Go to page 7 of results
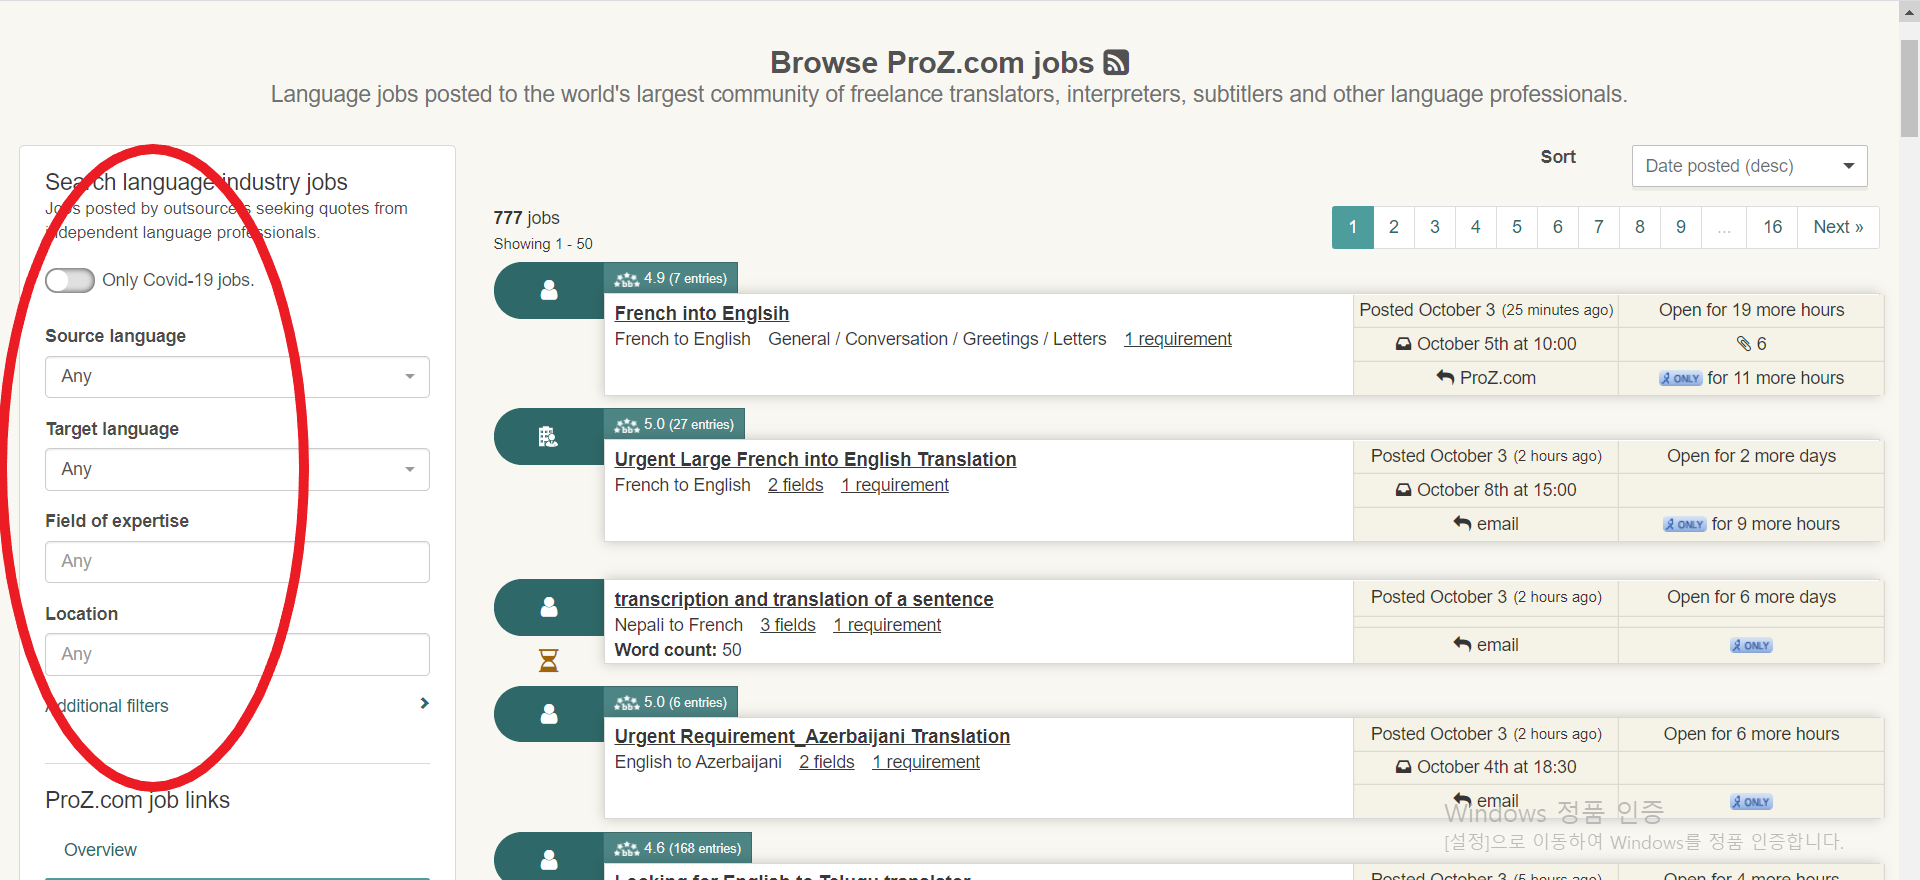The image size is (1920, 880). click(1599, 228)
